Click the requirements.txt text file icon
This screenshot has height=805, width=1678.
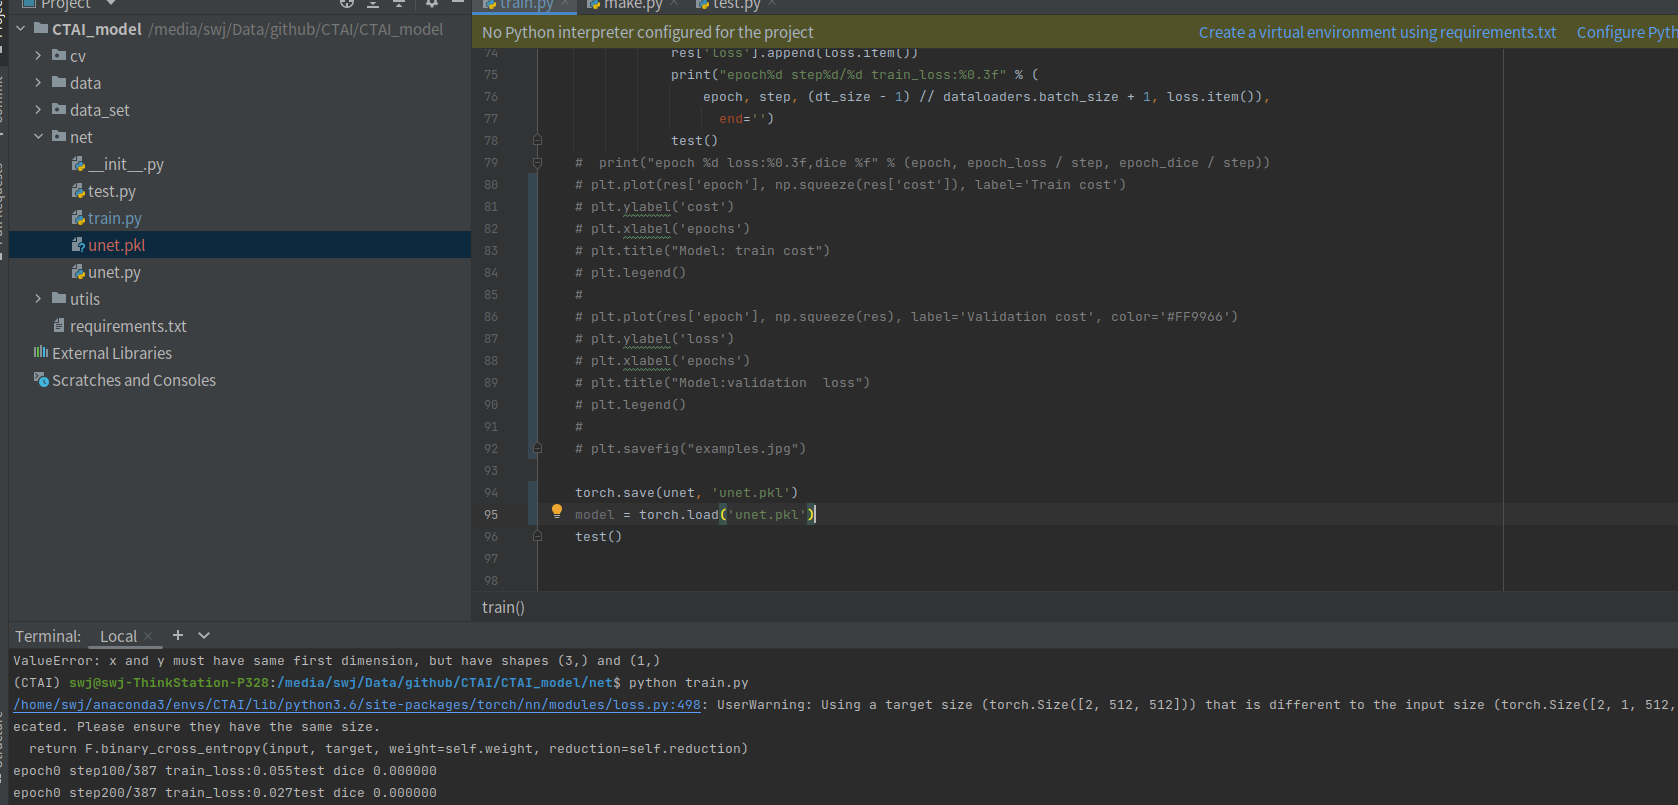point(59,326)
